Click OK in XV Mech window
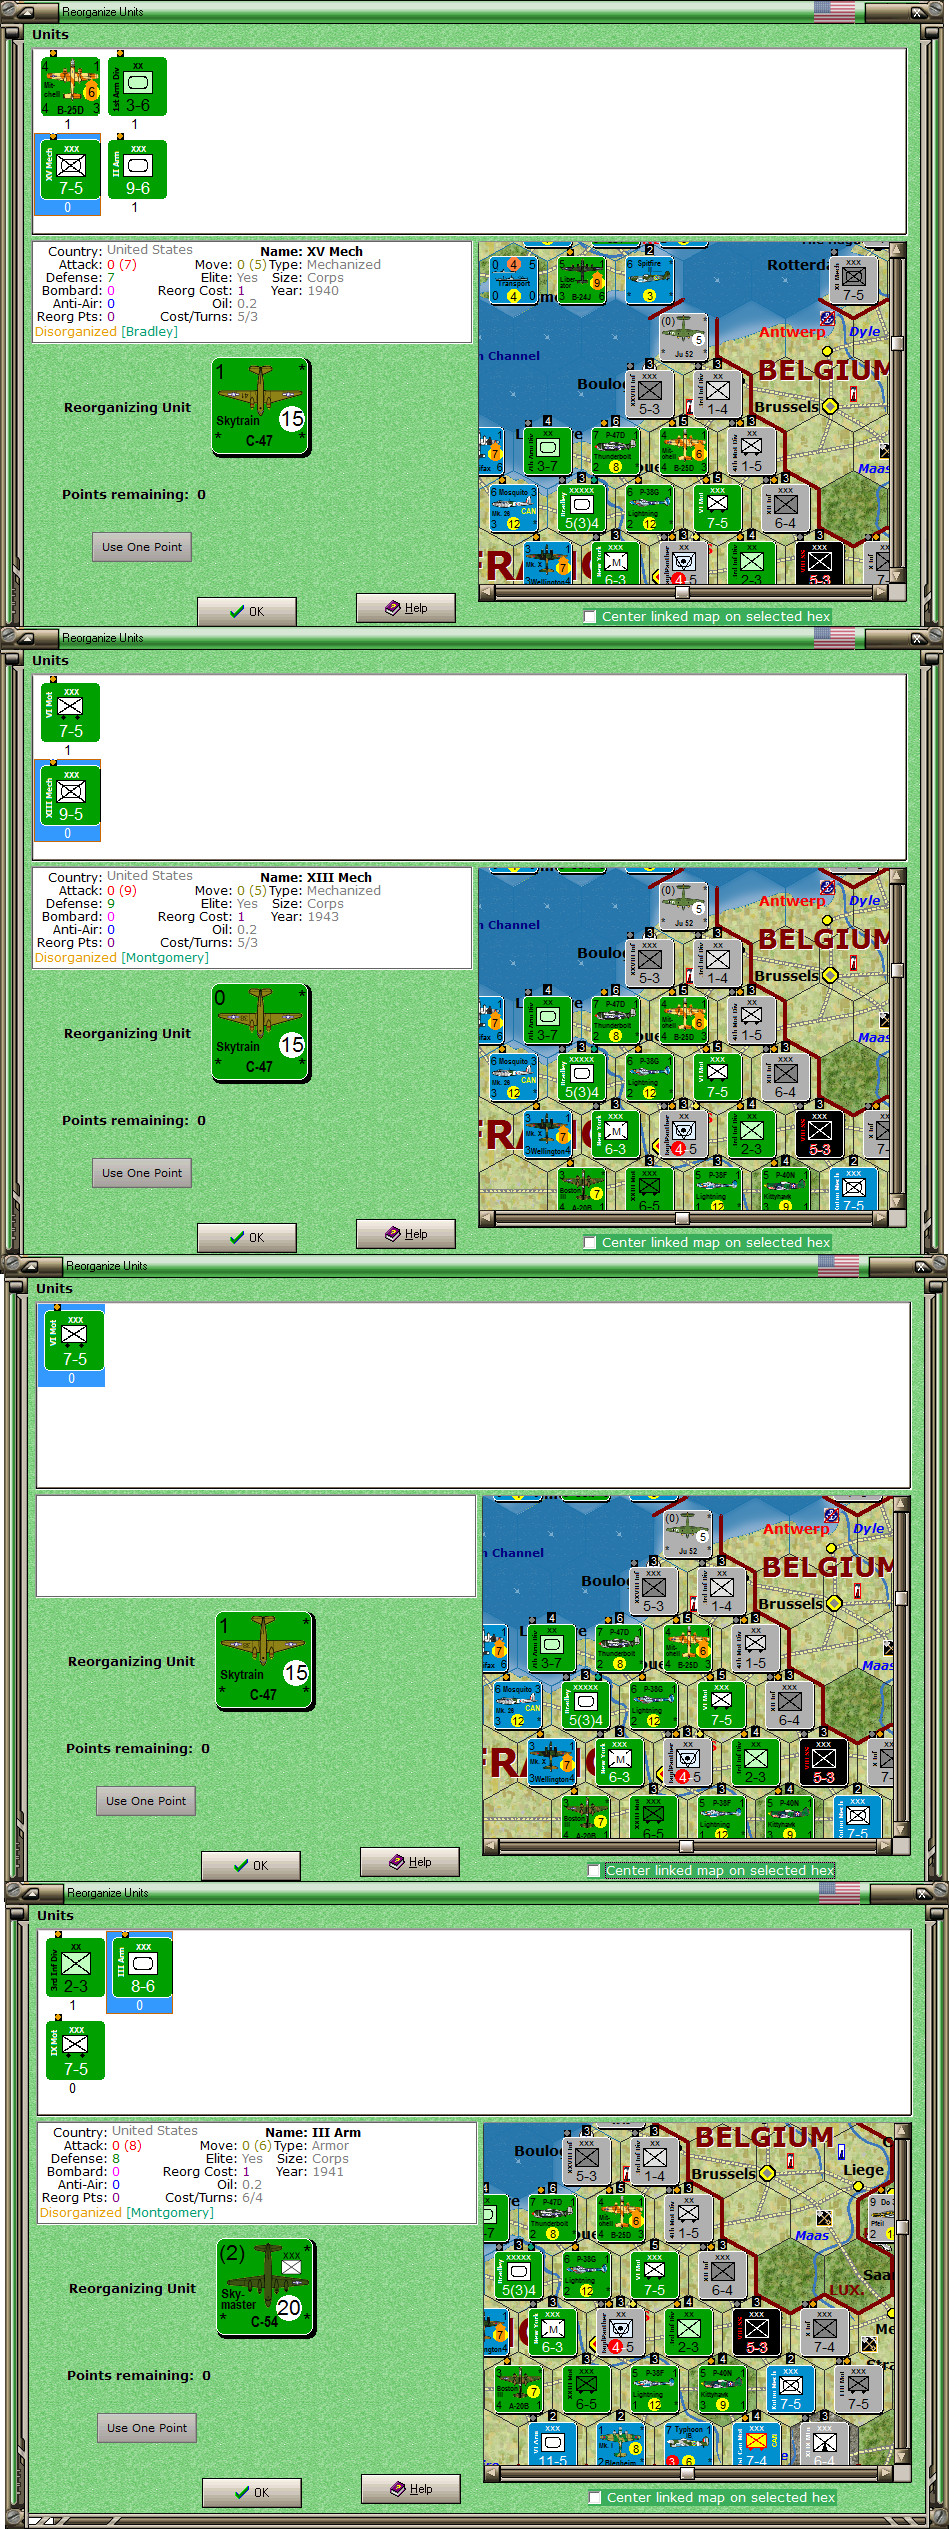The width and height of the screenshot is (949, 2529). point(247,611)
